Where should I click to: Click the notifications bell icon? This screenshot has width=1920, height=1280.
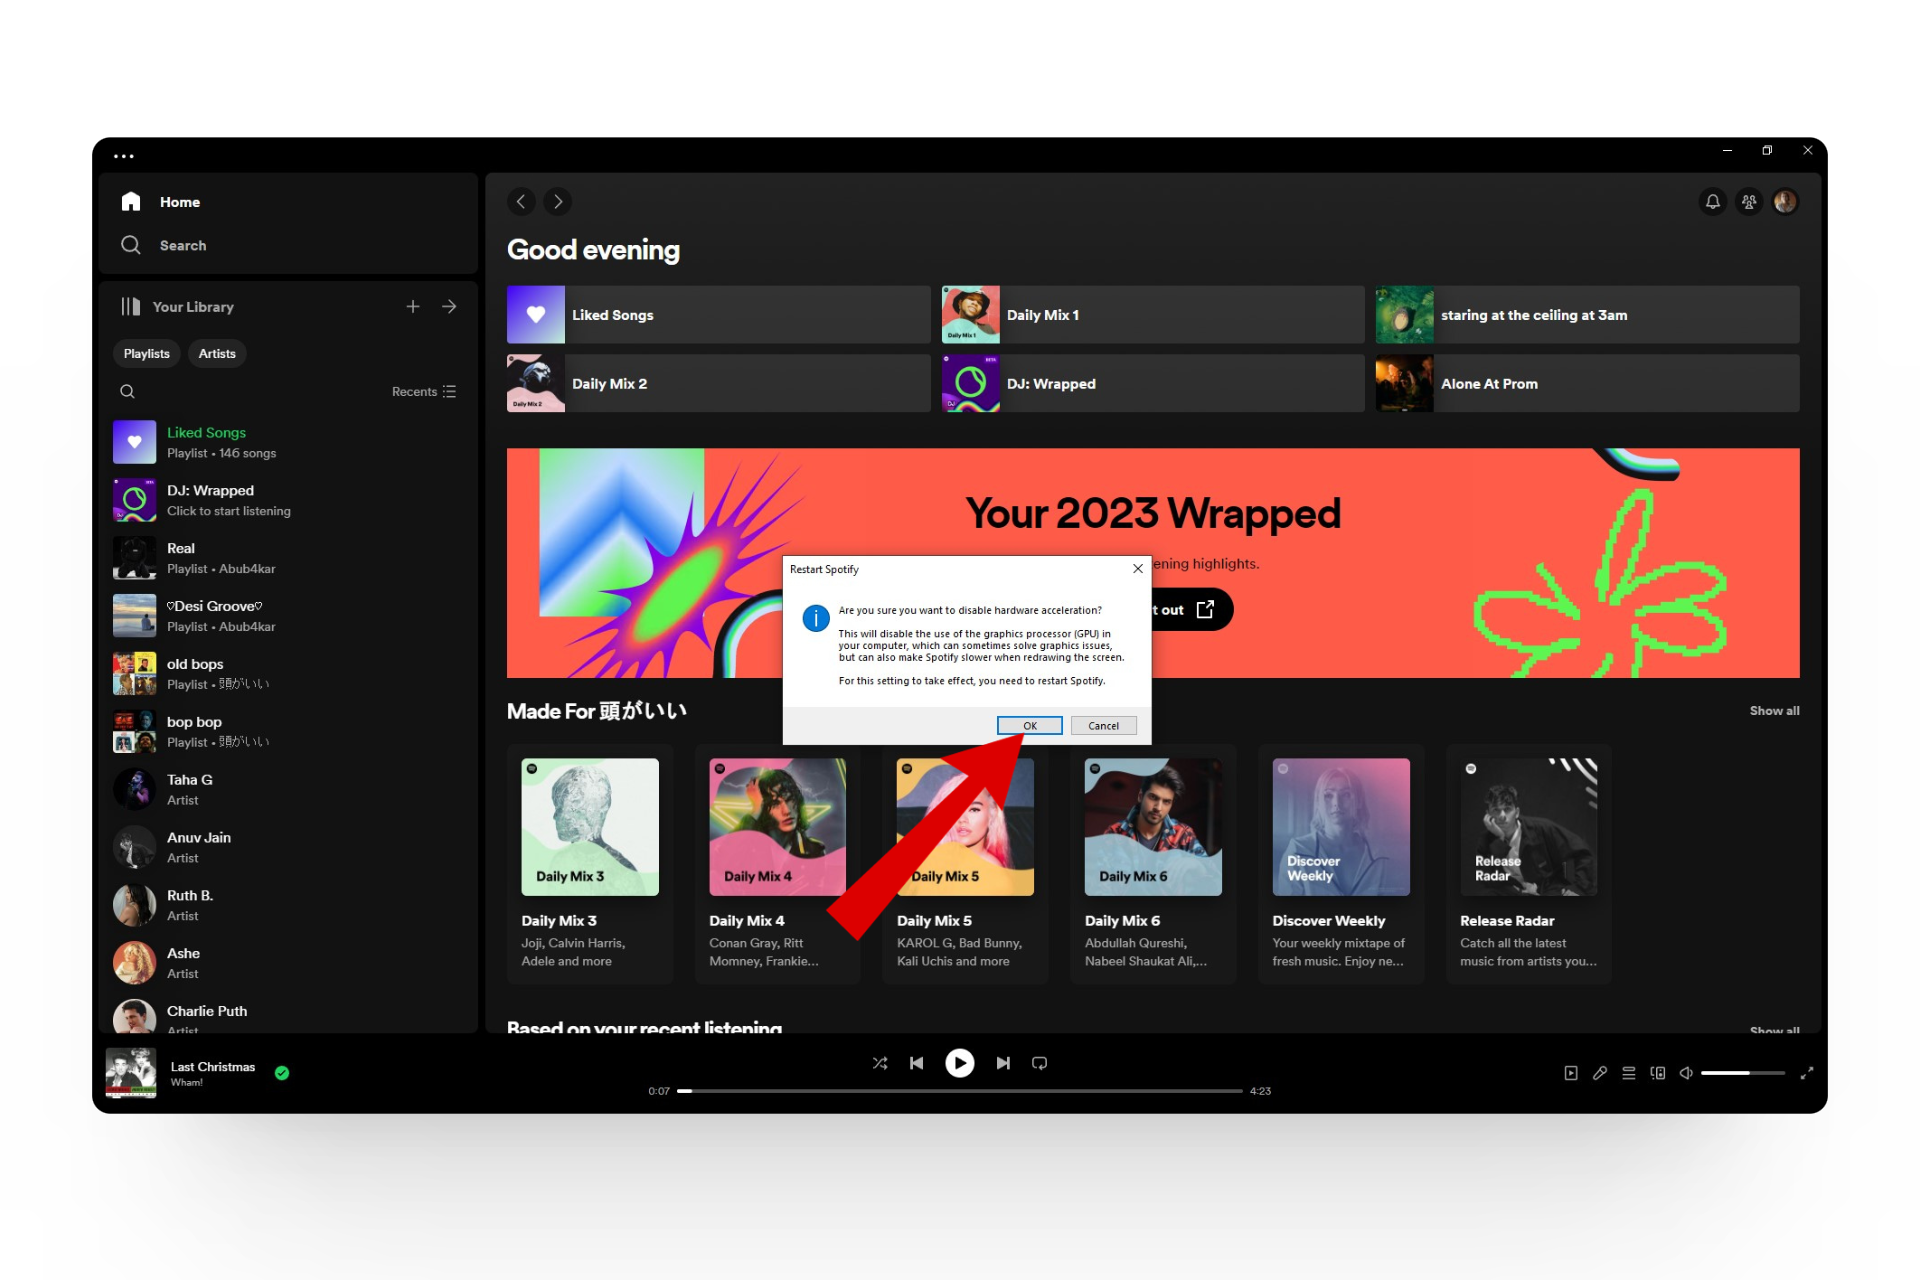point(1712,202)
